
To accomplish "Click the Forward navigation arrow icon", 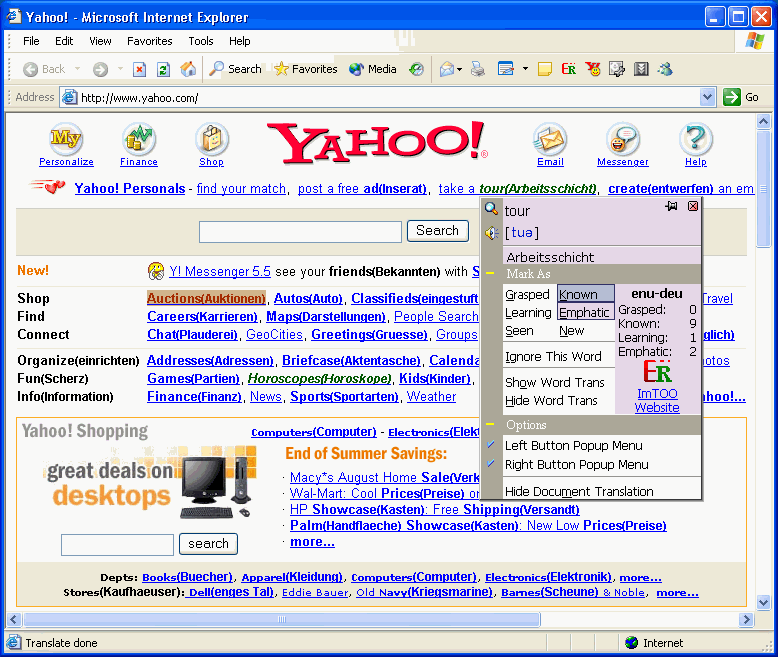I will point(100,69).
